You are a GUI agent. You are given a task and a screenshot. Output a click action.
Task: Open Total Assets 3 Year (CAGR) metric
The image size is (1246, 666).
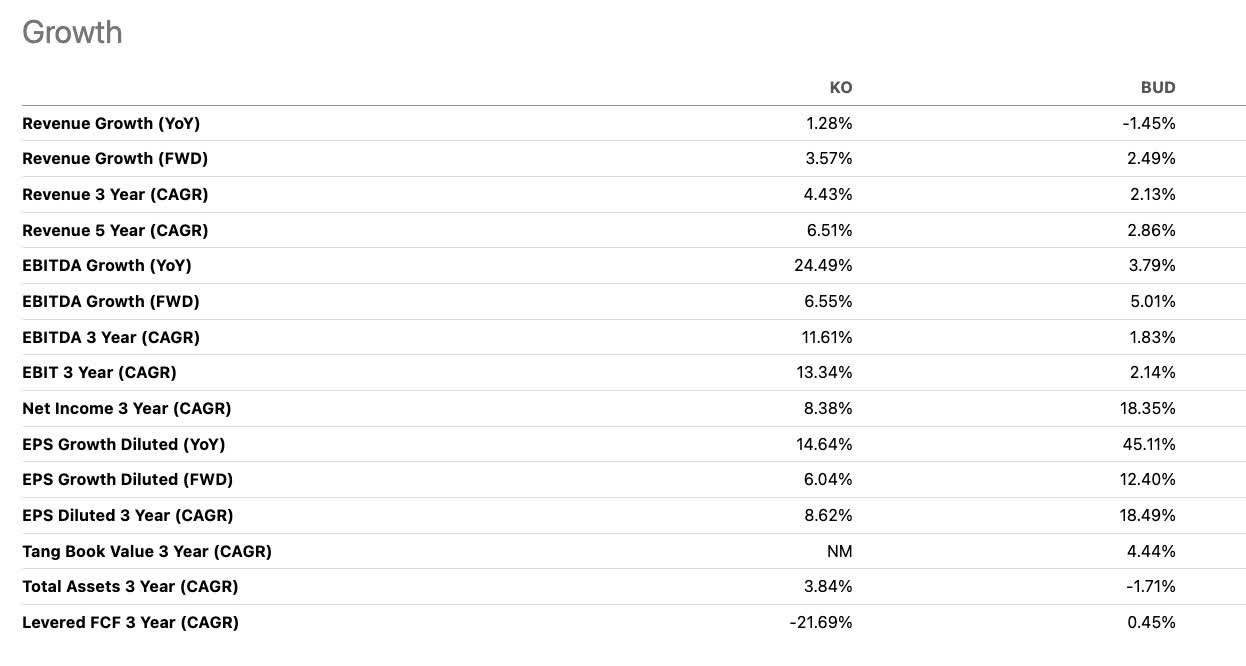tap(130, 586)
